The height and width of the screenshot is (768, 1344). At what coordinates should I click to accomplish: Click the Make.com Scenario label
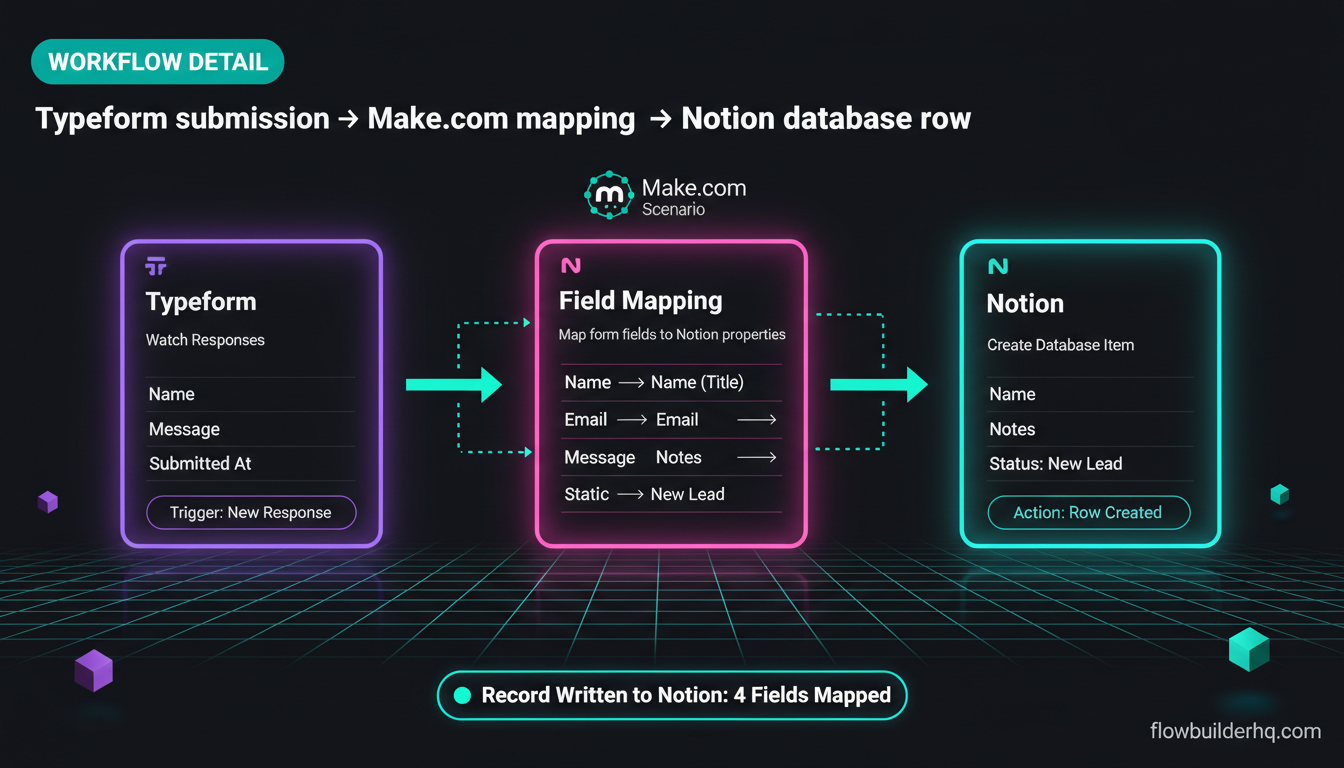694,197
